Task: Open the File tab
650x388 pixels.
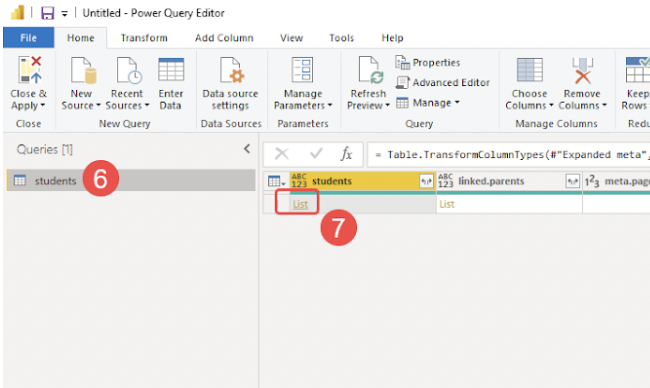Action: (29, 38)
